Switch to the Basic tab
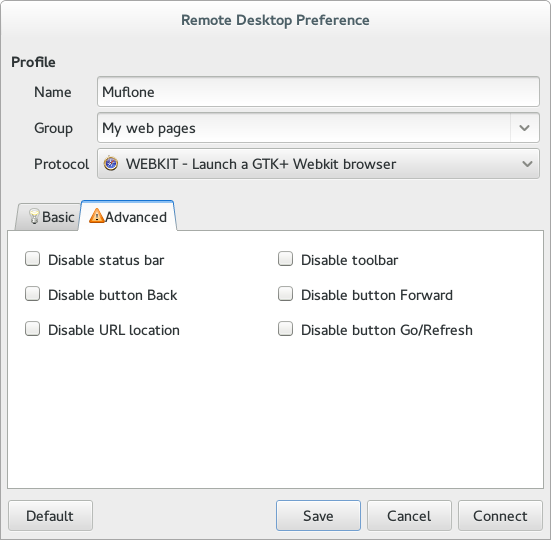Screen dimensions: 551x540 48,217
